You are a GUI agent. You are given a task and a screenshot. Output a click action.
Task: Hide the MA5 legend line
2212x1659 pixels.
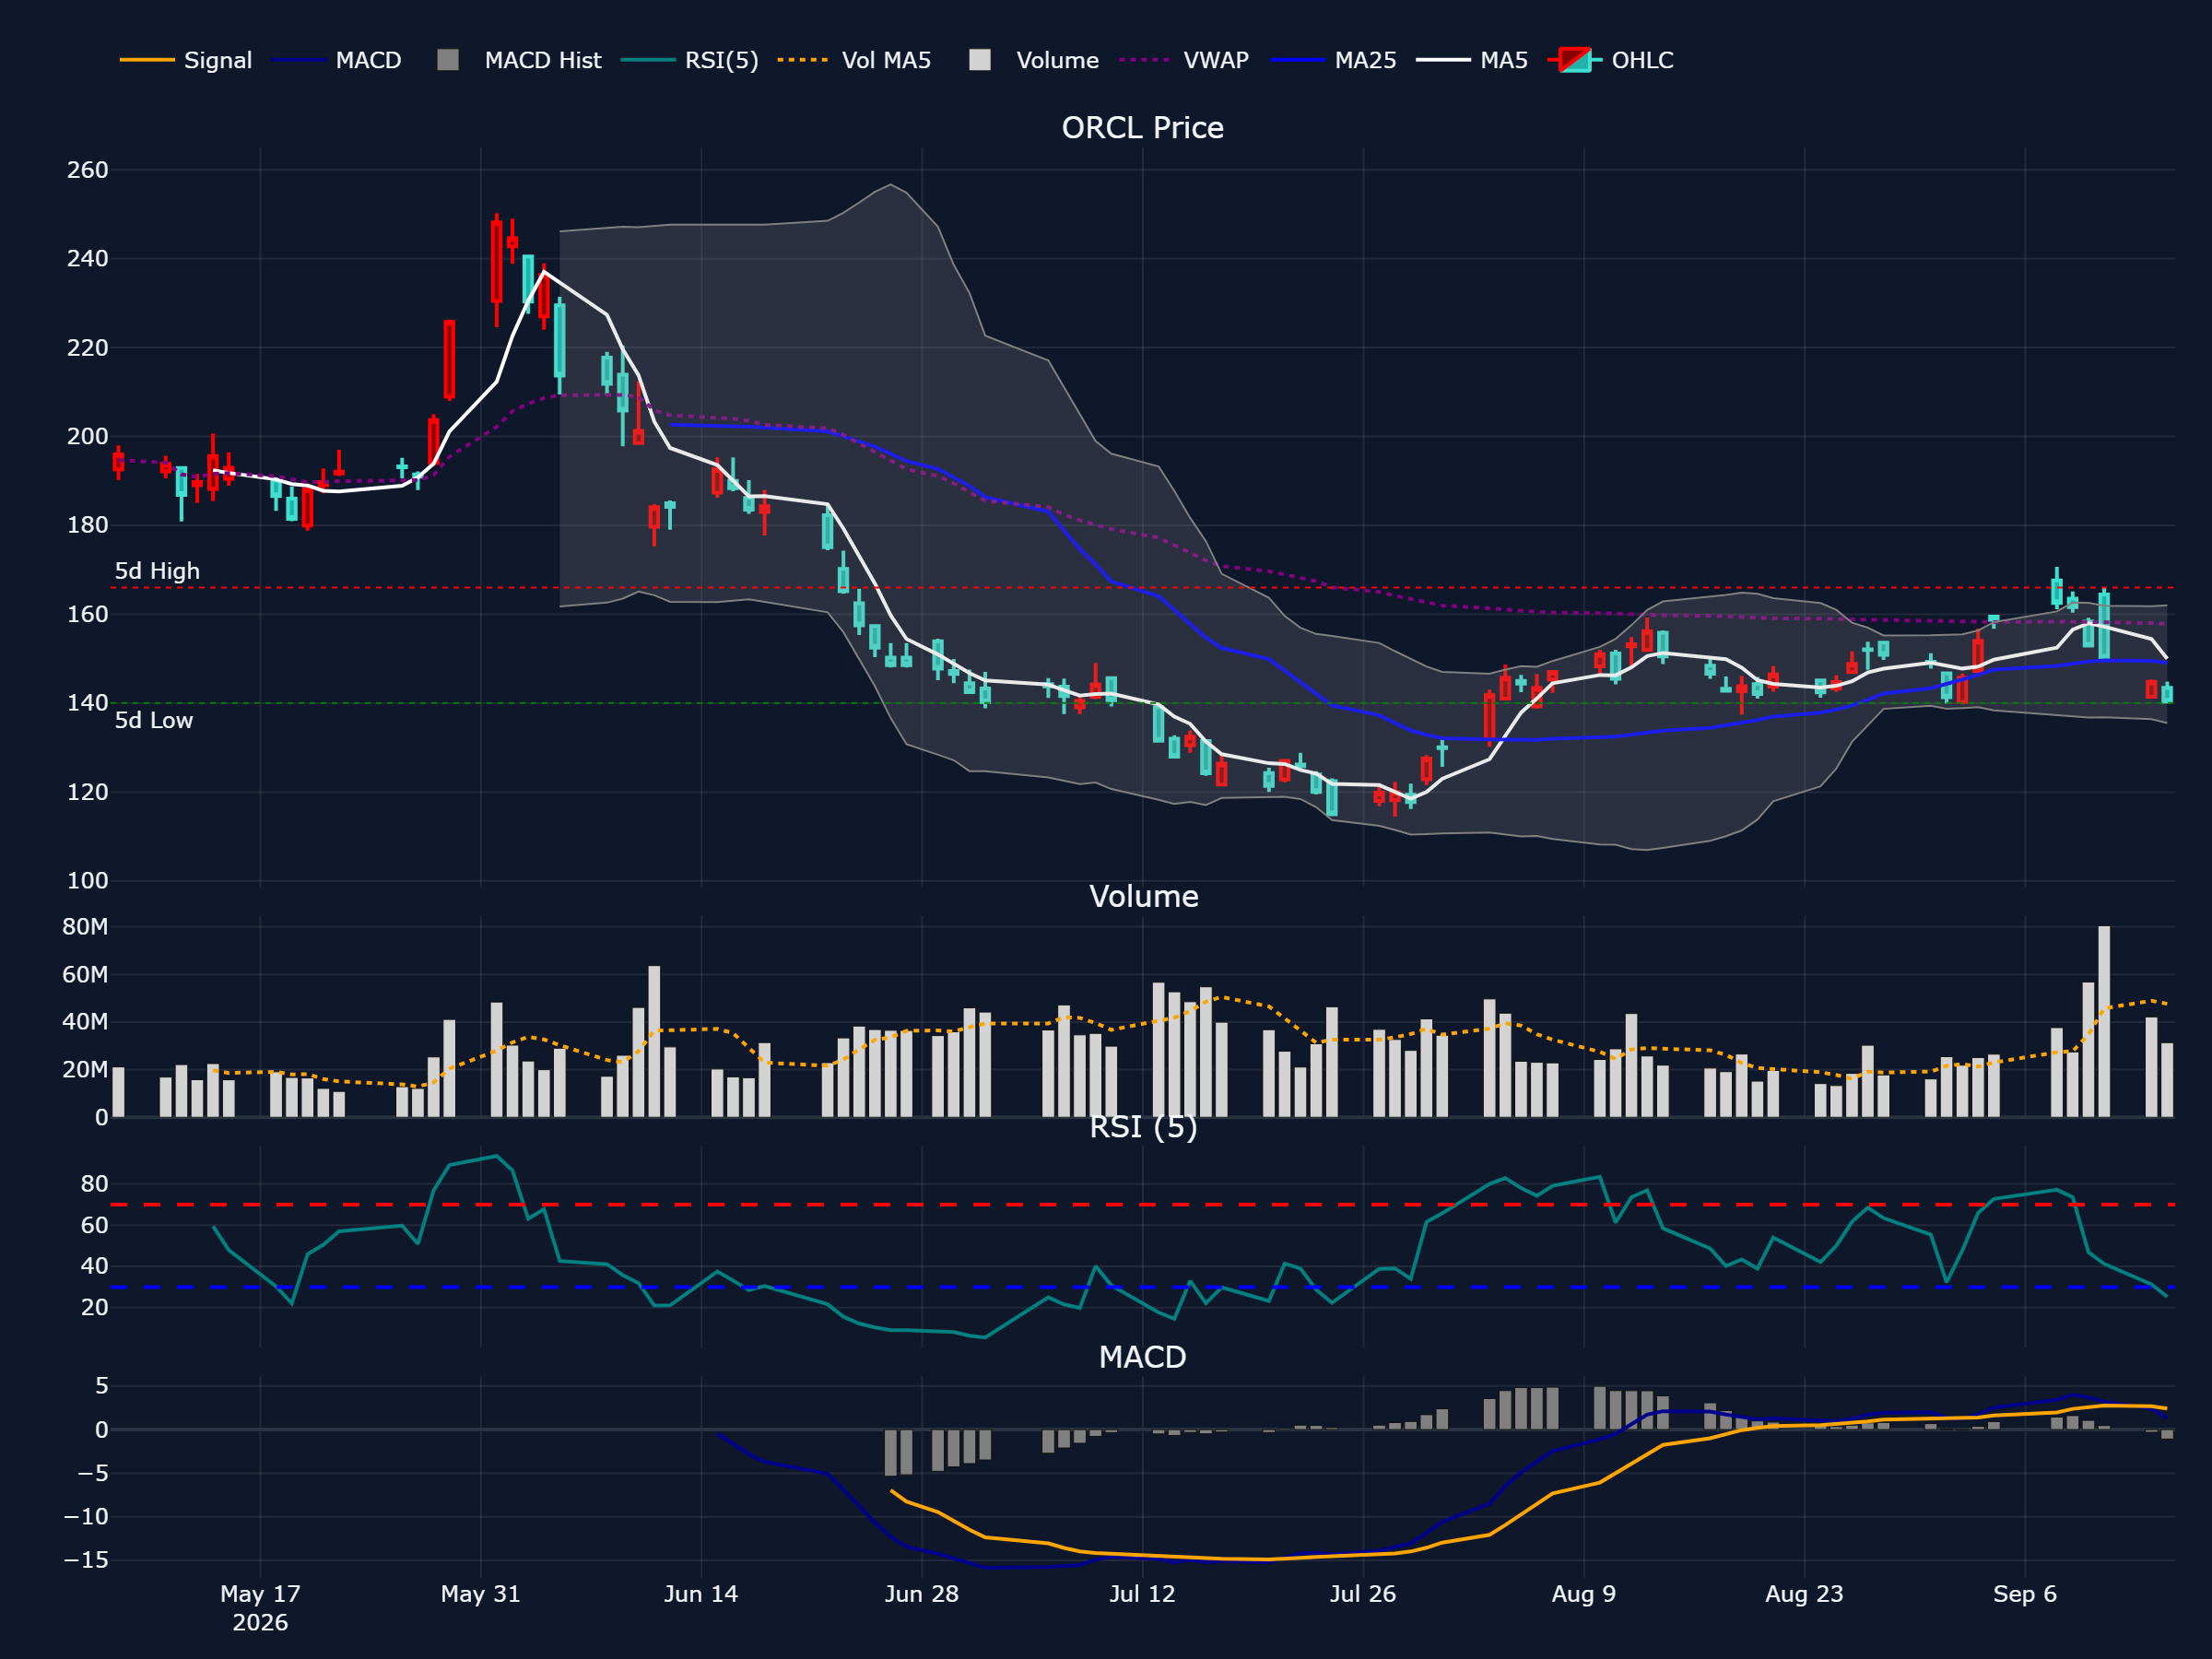[x=1472, y=60]
